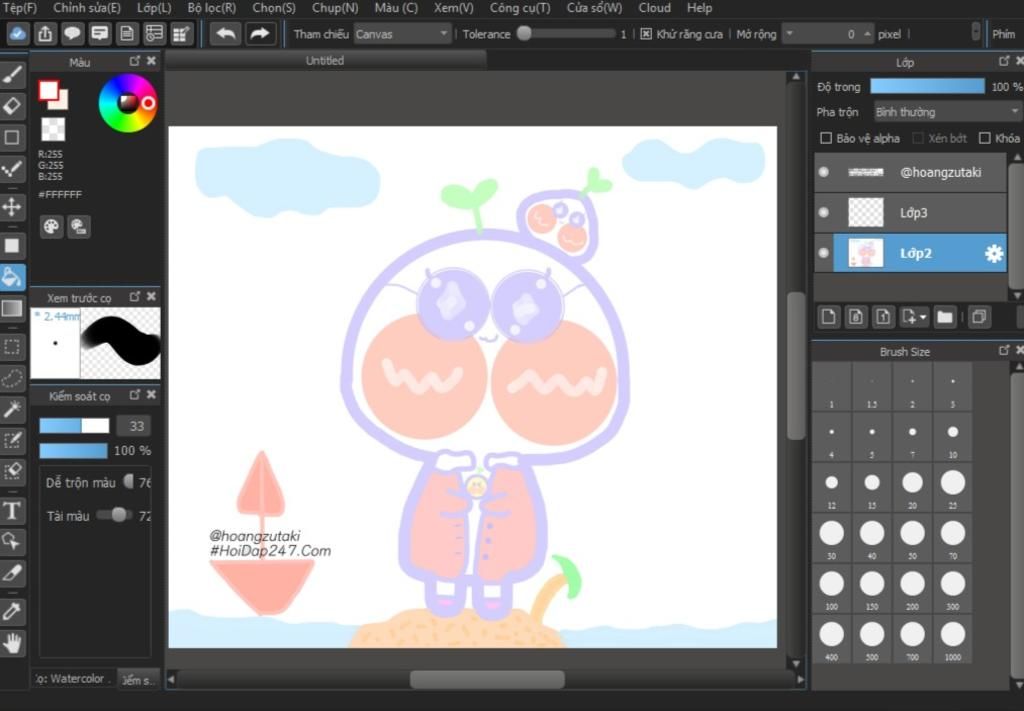Click the cloud save icon in top toolbar
Viewport: 1024px width, 711px height.
(x=18, y=34)
